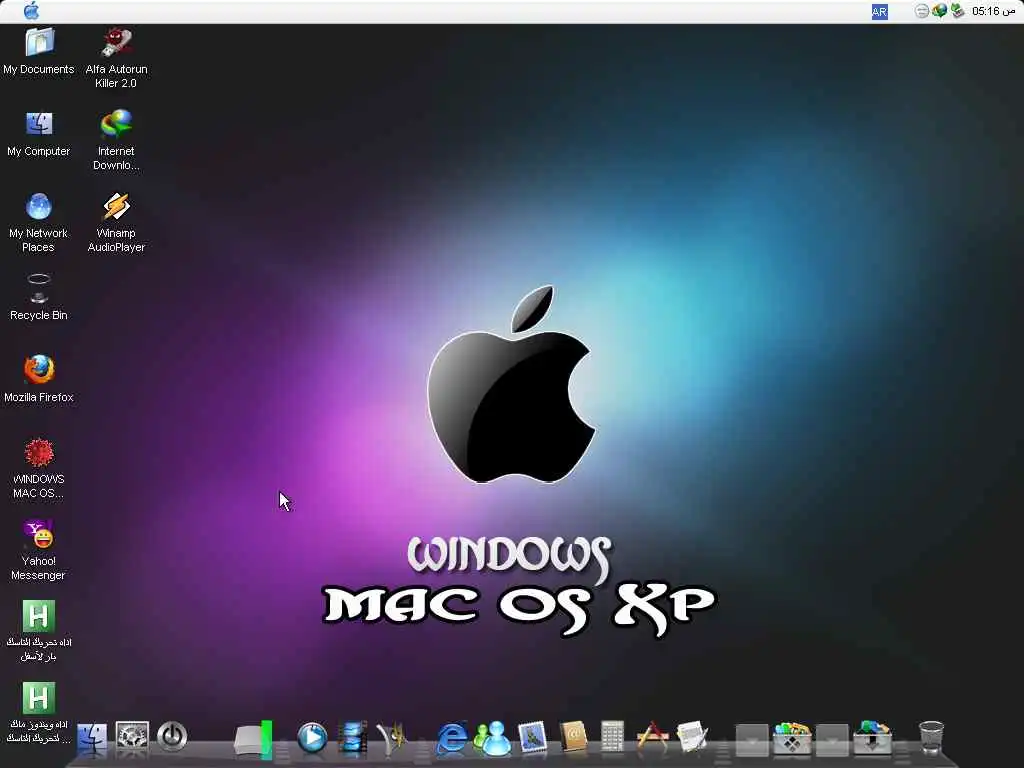Viewport: 1024px width, 768px height.
Task: Launch the blue play-button media player in dock
Action: (312, 738)
